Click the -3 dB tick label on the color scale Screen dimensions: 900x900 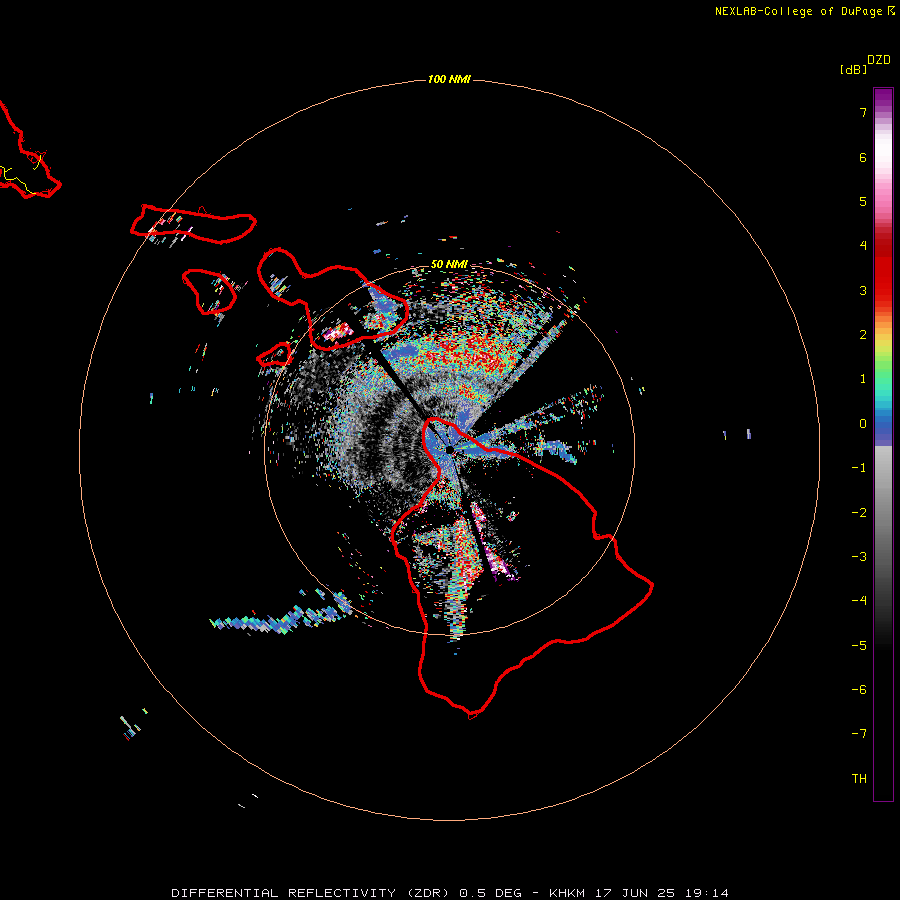[859, 557]
